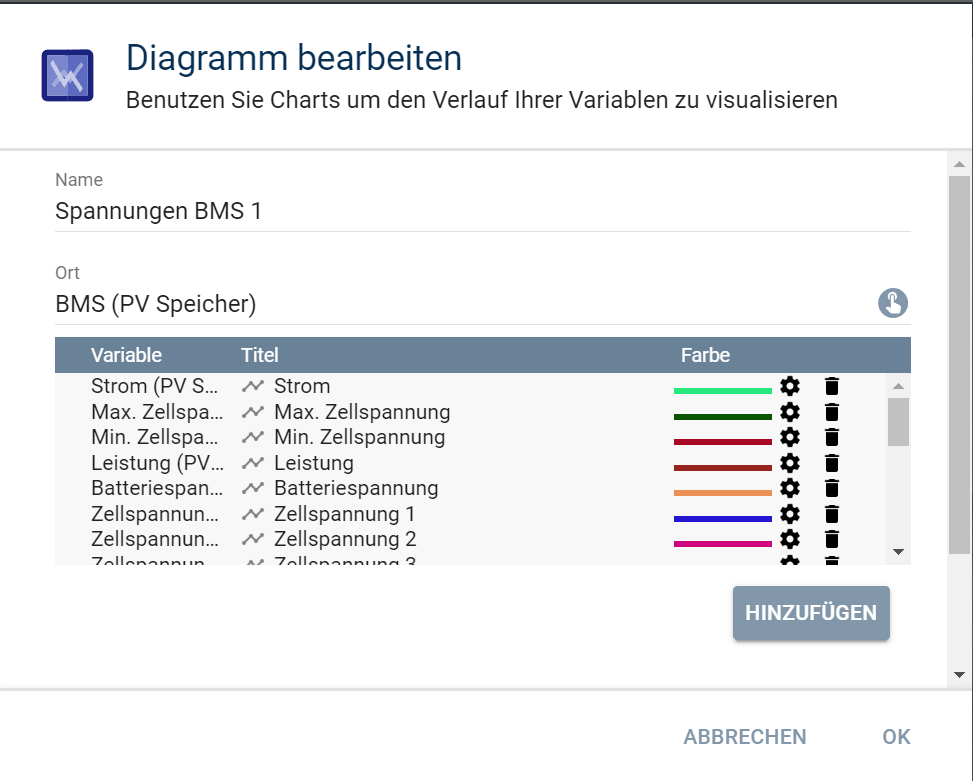973x781 pixels.
Task: Click the Ort location picker icon
Action: coord(893,303)
